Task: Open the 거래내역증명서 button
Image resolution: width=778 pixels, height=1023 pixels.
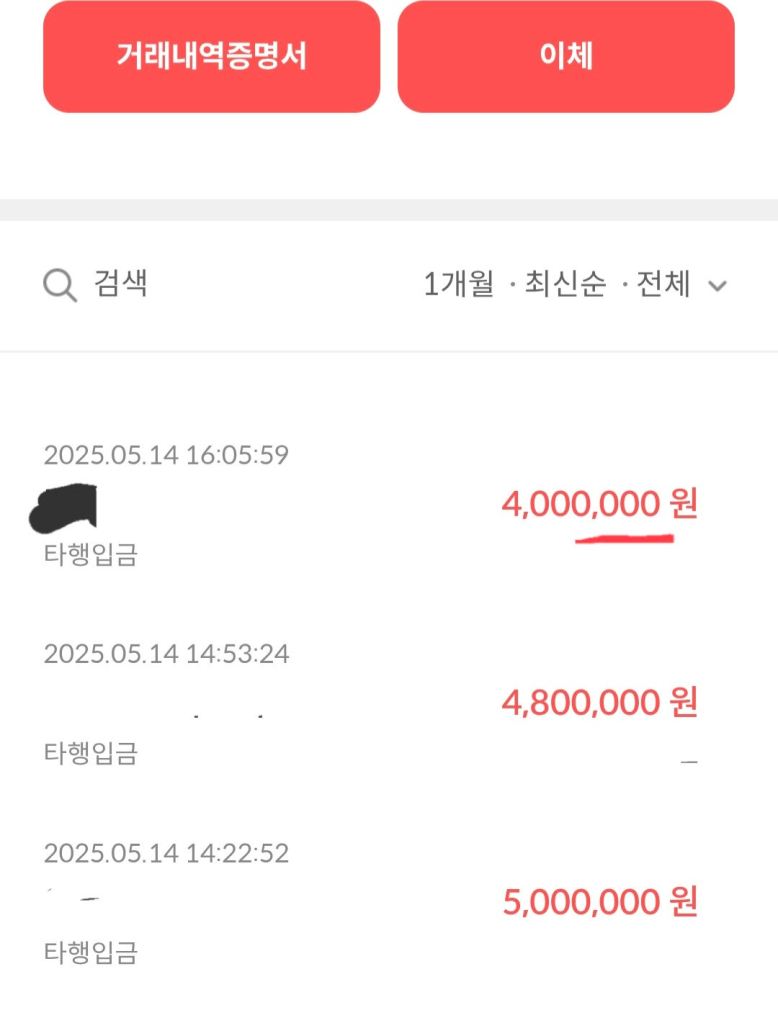Action: click(x=211, y=56)
